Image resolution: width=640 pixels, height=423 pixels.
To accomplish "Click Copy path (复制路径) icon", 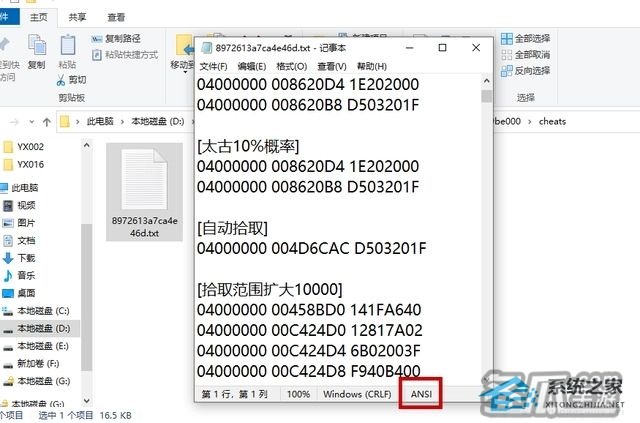I will coord(97,39).
